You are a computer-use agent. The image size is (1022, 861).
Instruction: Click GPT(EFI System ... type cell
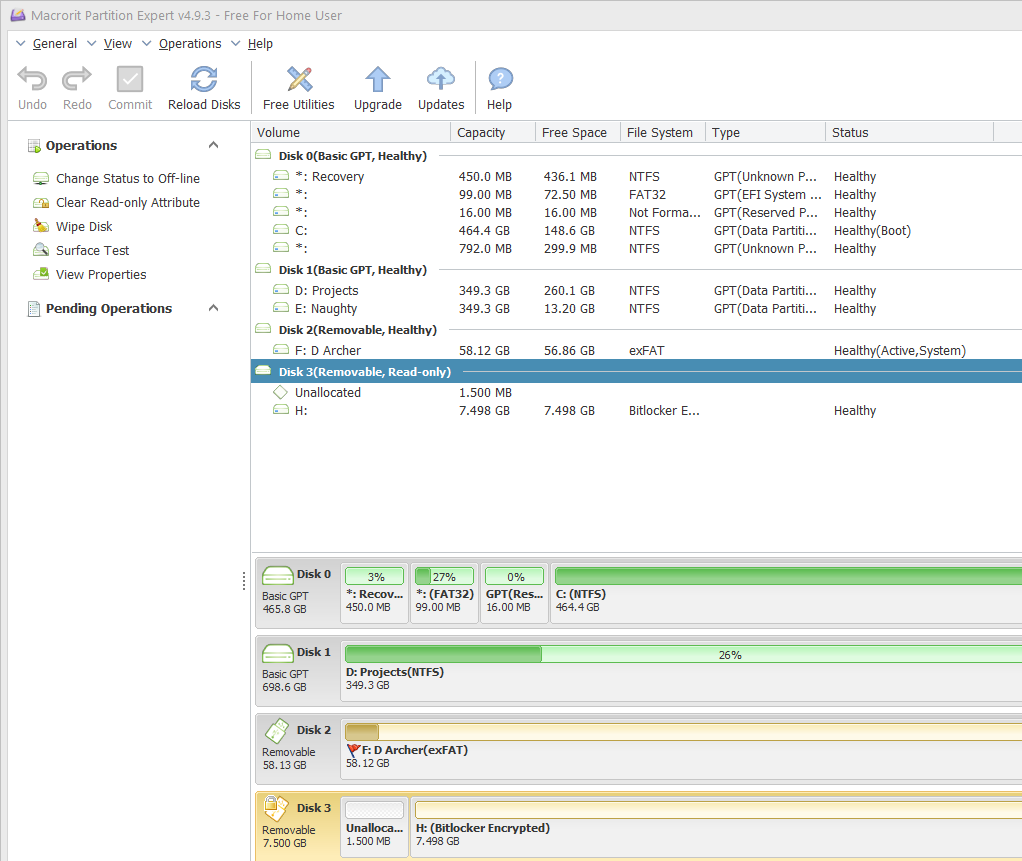[767, 195]
